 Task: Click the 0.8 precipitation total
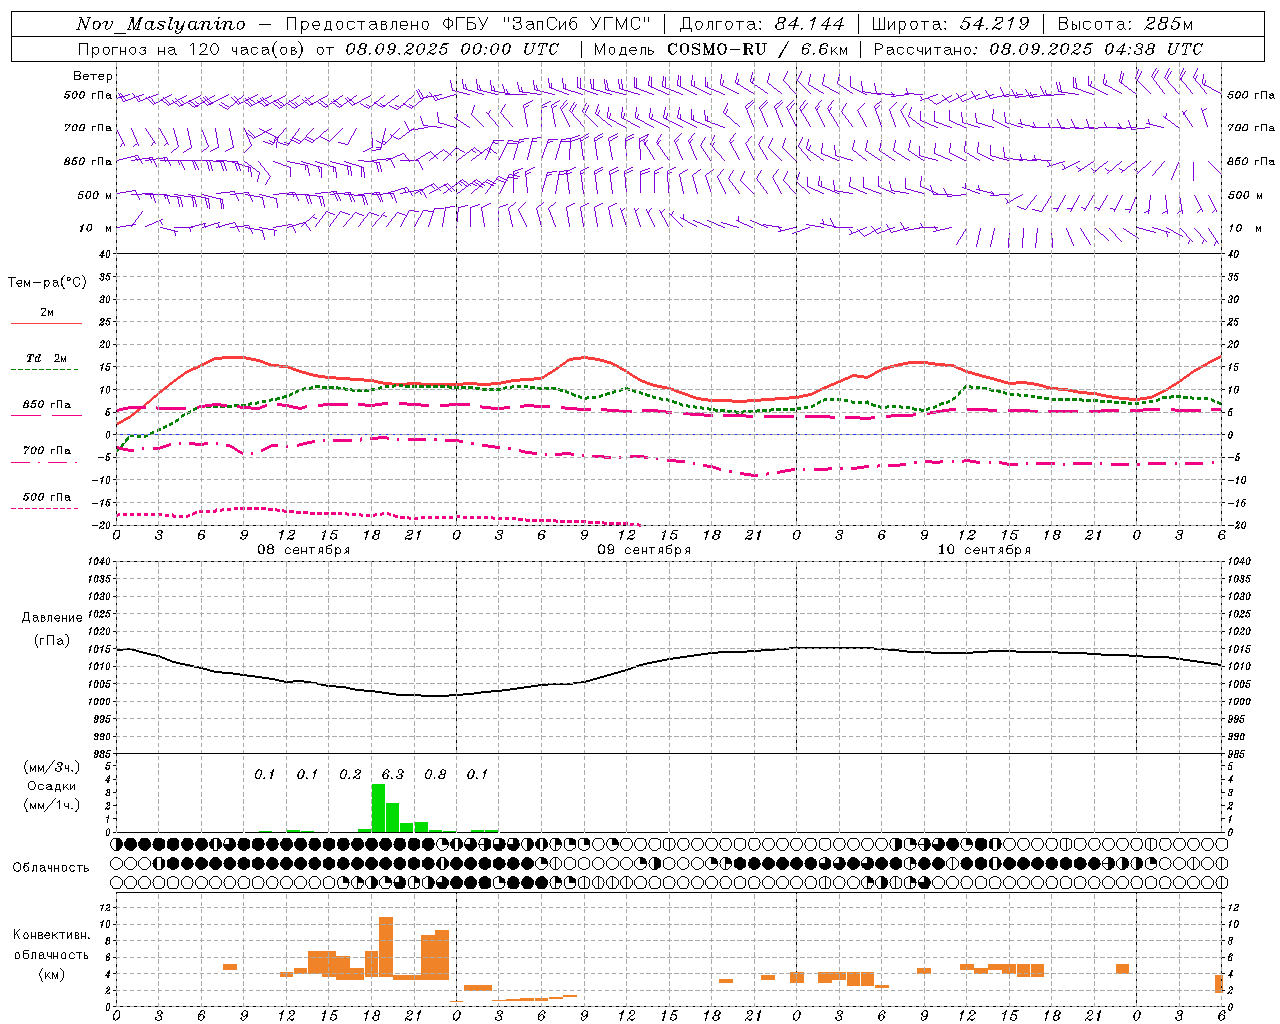[435, 774]
